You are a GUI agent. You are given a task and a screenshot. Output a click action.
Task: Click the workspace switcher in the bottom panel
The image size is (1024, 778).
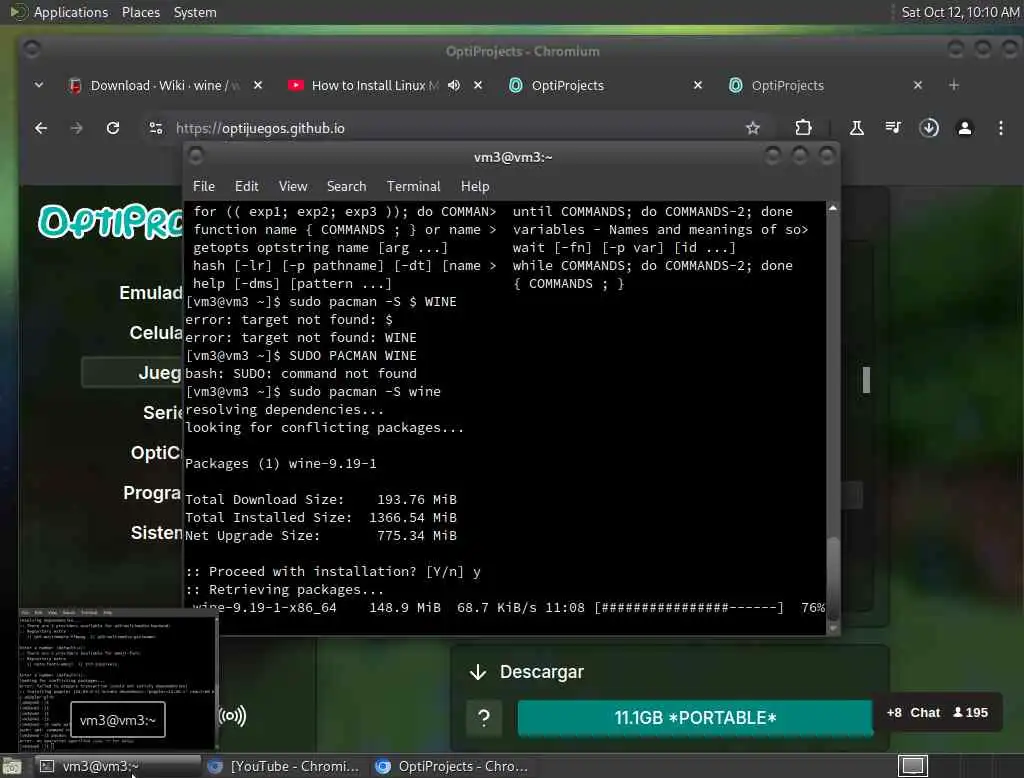click(912, 766)
